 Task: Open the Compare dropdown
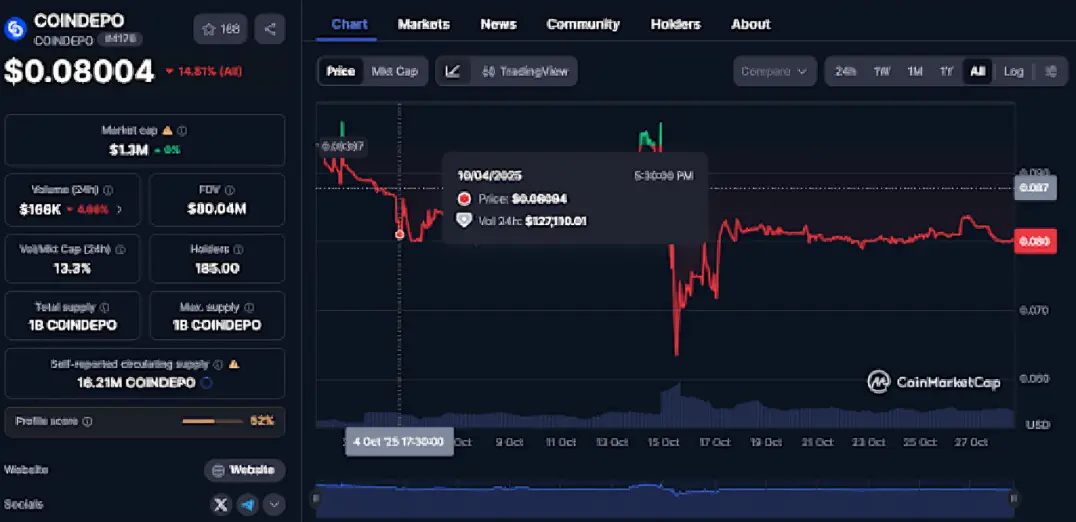point(775,71)
